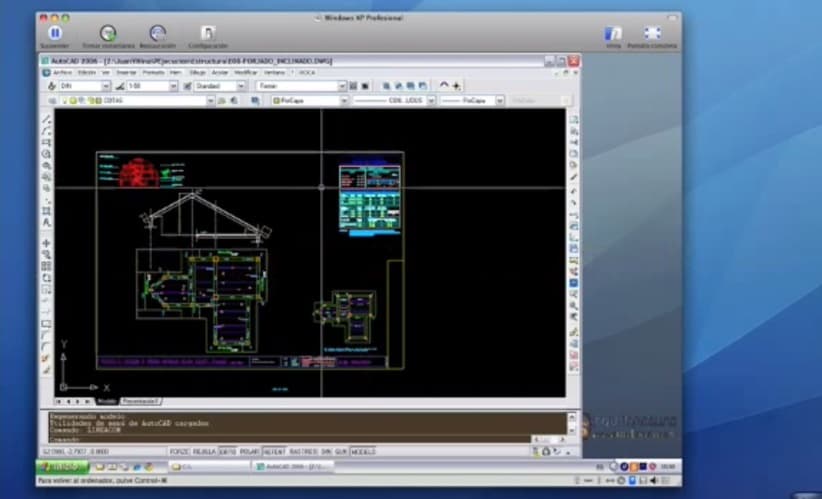Toggle POLAR tracking in status bar
822x499 pixels.
pos(250,451)
